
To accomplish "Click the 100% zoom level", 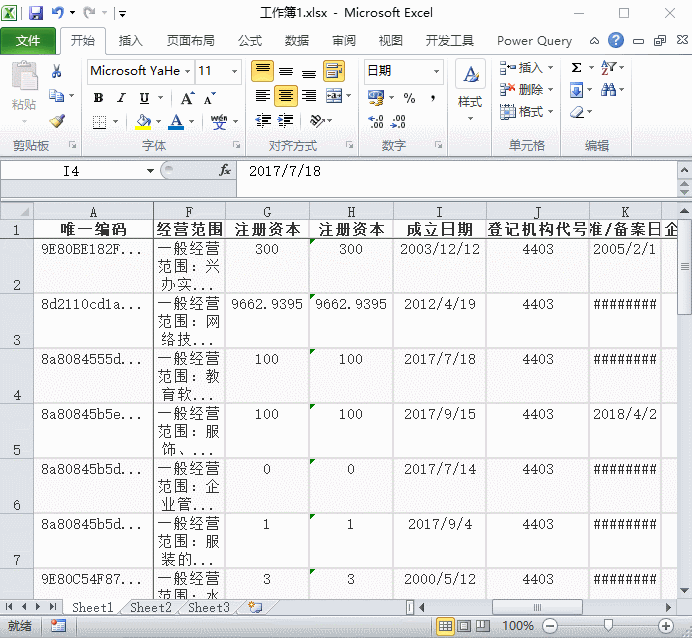I will click(518, 626).
